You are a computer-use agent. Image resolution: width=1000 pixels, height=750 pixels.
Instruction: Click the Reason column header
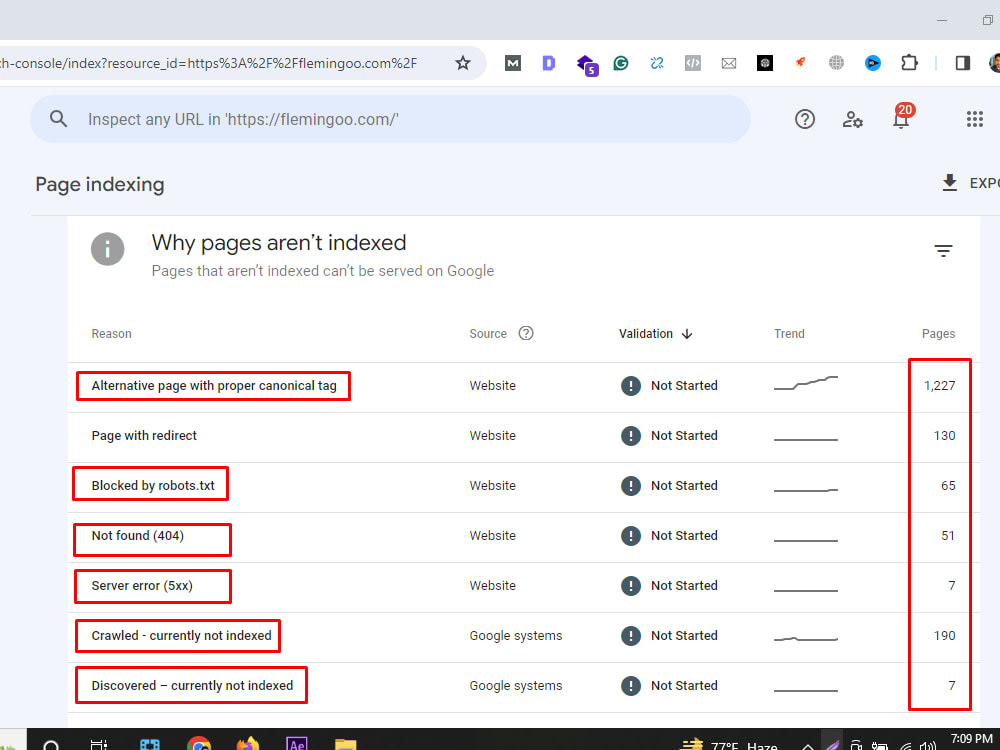(x=111, y=334)
